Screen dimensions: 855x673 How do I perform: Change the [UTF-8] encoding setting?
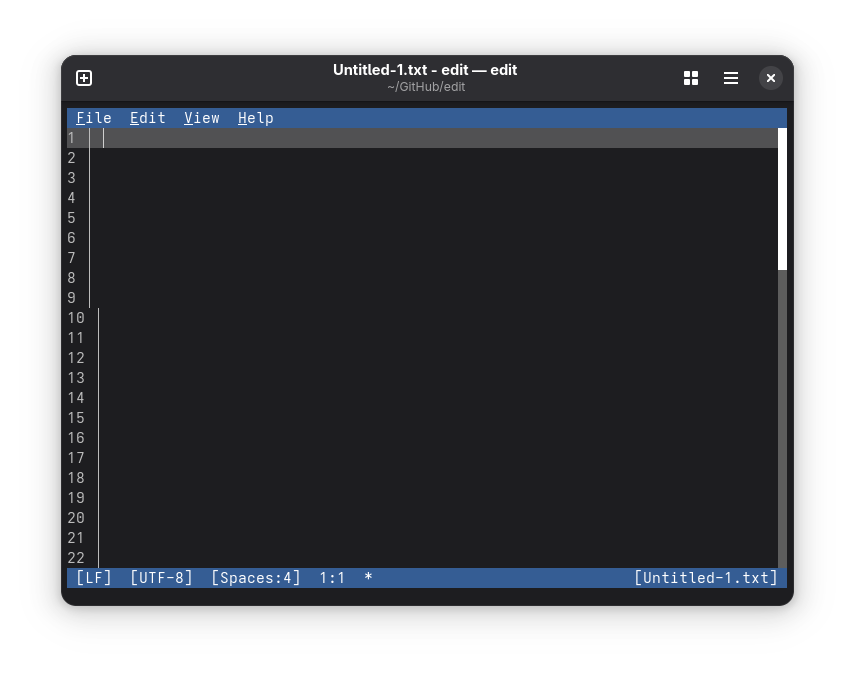[x=161, y=578]
